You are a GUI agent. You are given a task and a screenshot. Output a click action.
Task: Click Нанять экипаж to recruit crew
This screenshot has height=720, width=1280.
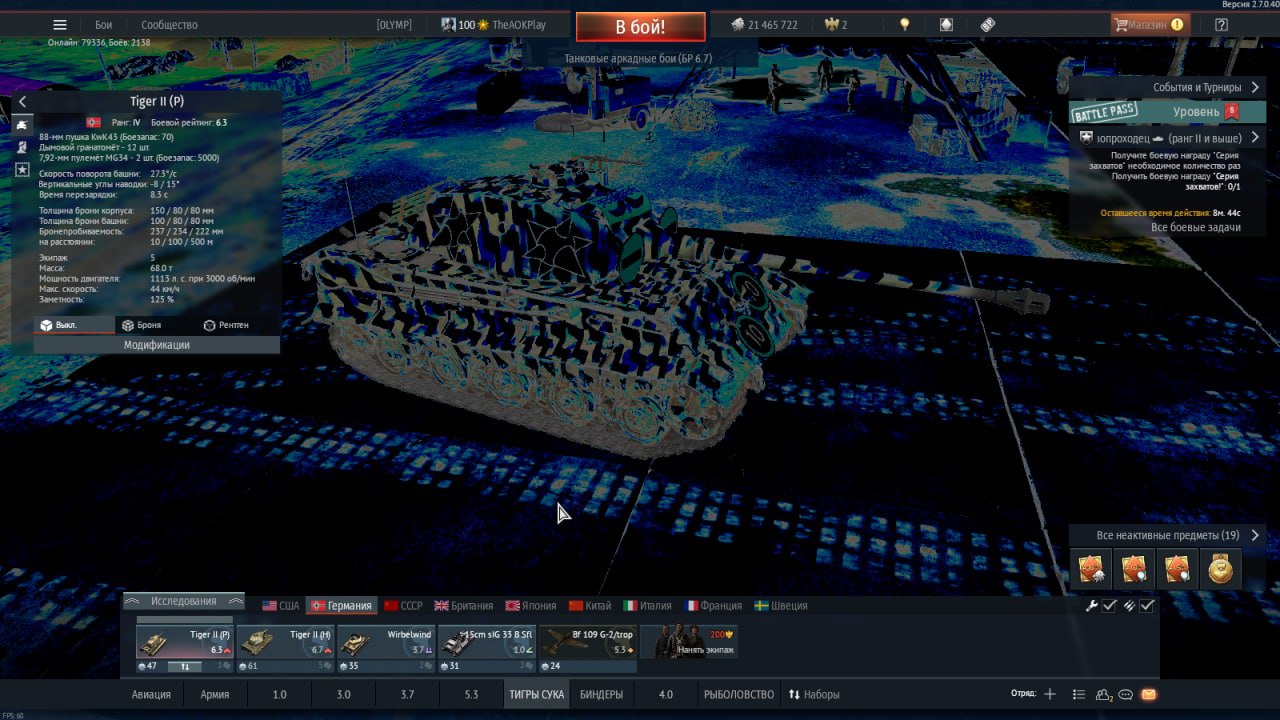[x=690, y=643]
